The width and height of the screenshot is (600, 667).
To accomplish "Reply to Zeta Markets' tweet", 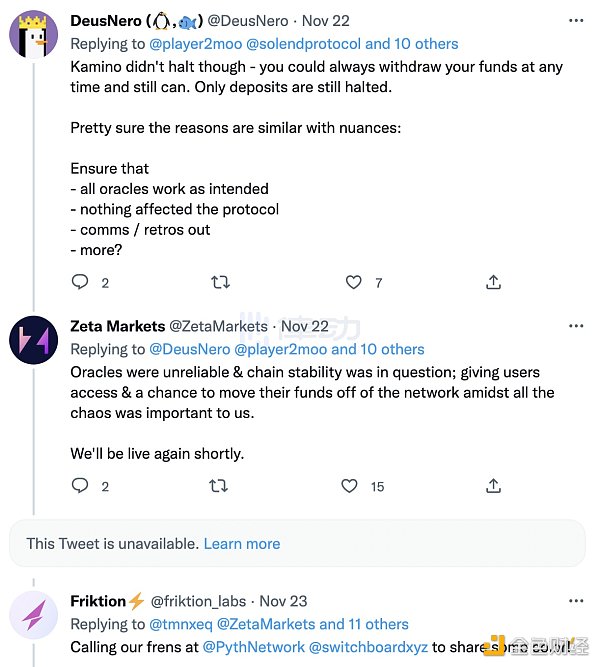I will pos(82,486).
